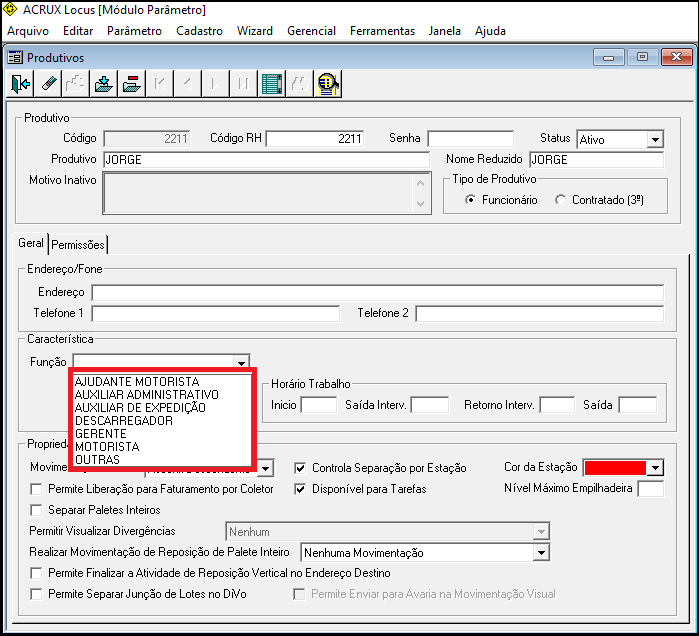699x636 pixels.
Task: Click the Inicio work hours field
Action: (319, 405)
